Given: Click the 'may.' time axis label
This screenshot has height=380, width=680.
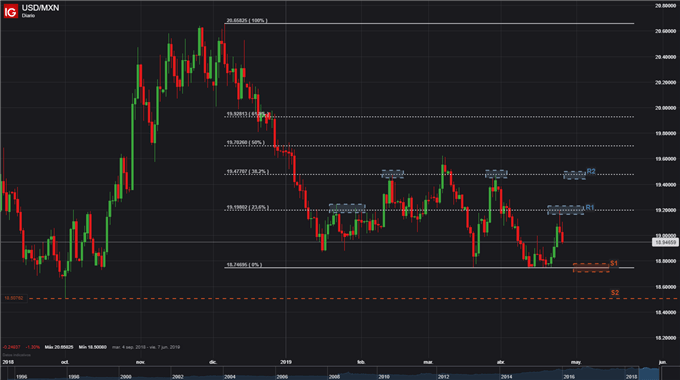Looking at the screenshot, I should pyautogui.click(x=576, y=362).
